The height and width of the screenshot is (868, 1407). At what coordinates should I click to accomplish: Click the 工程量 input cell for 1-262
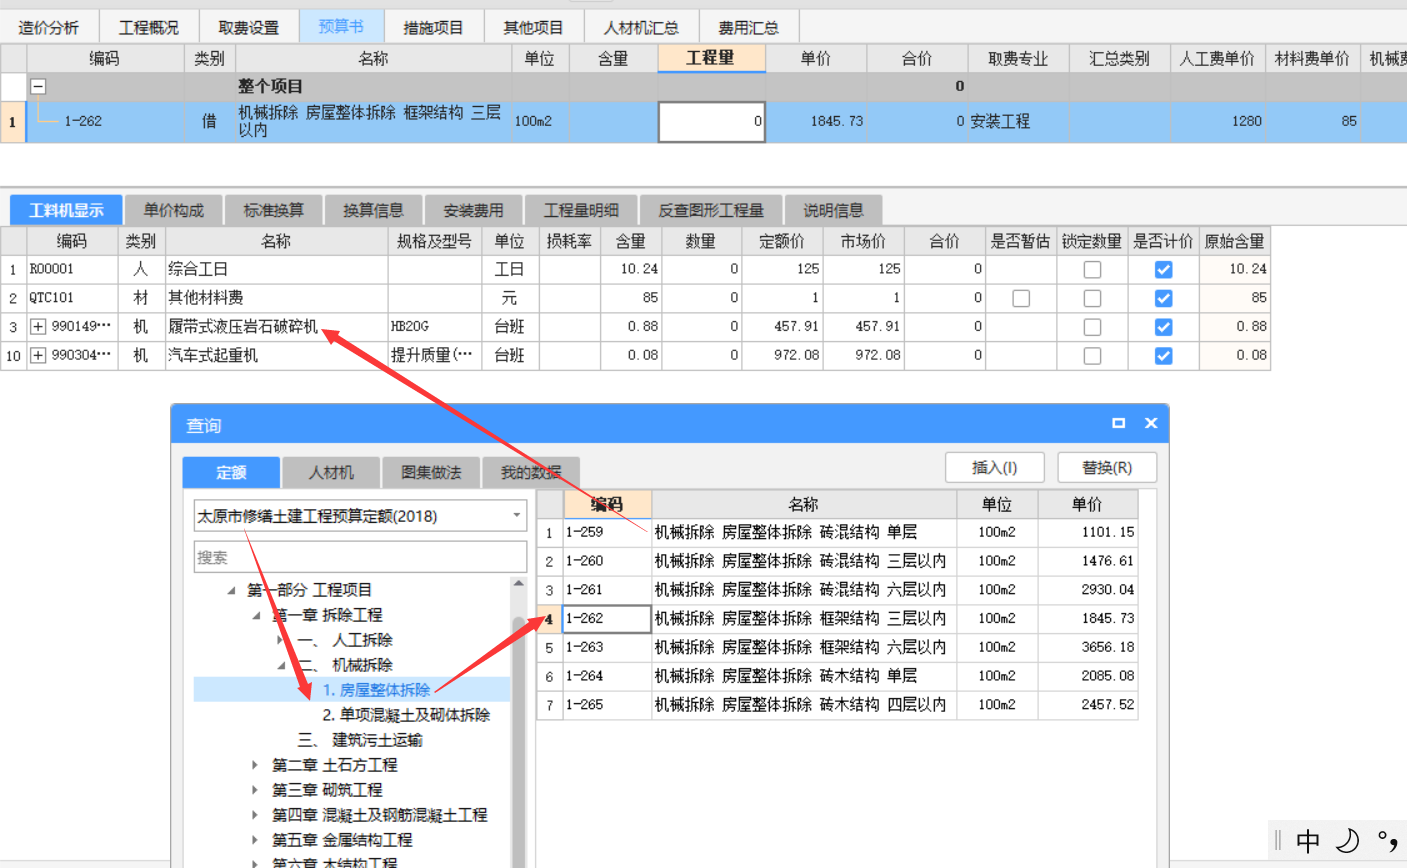pos(711,121)
